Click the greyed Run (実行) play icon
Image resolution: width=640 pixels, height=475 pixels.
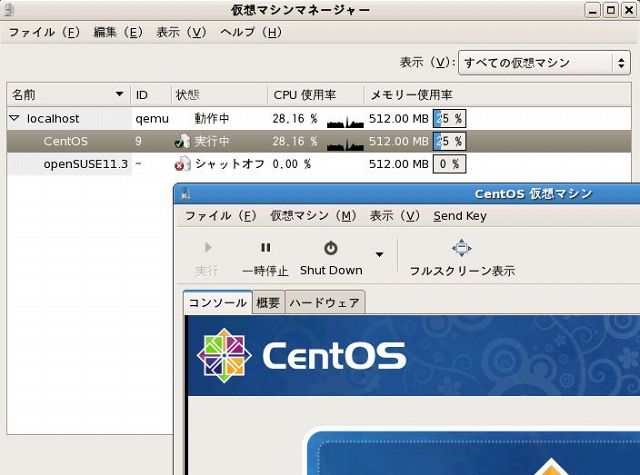point(208,247)
